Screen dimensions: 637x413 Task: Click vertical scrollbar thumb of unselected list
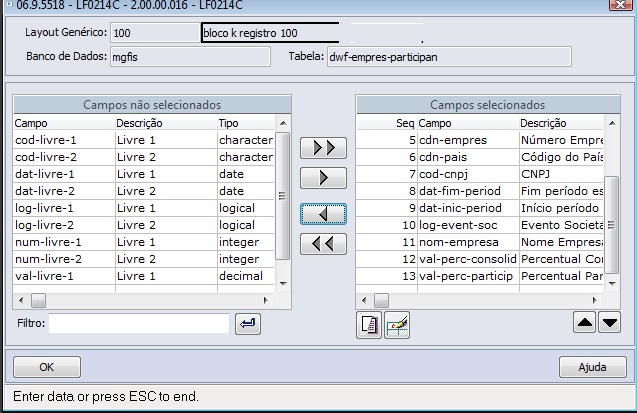[282, 196]
